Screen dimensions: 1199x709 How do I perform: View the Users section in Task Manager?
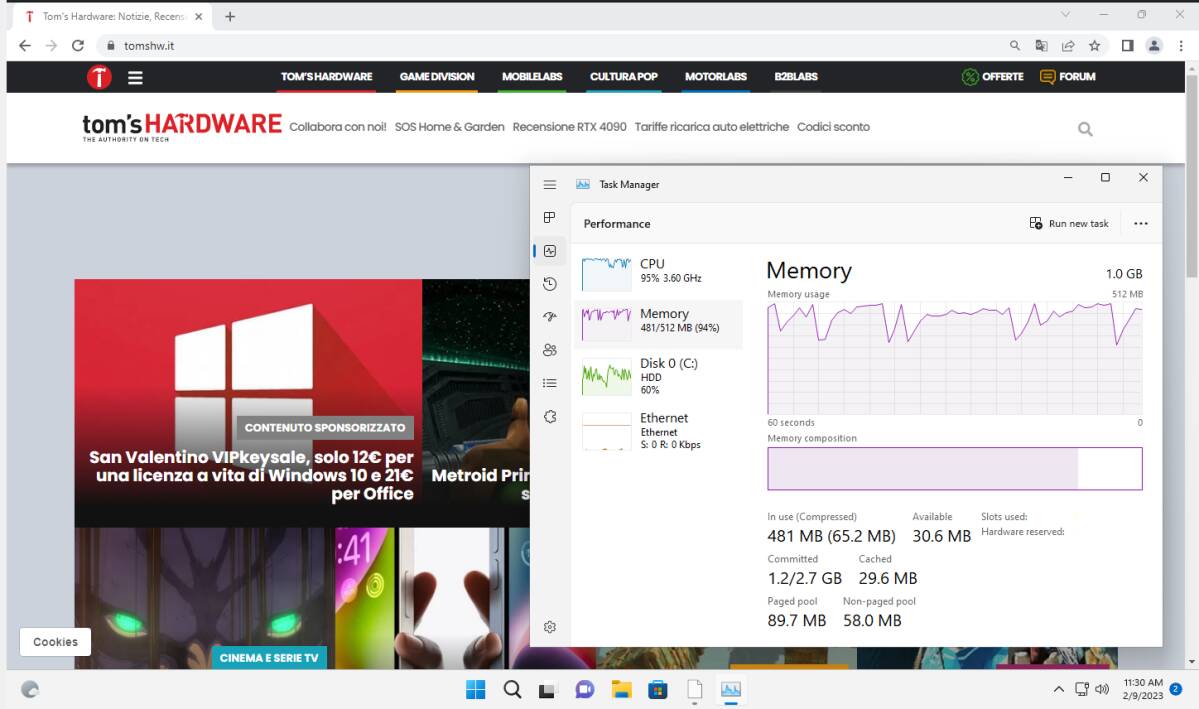click(549, 350)
